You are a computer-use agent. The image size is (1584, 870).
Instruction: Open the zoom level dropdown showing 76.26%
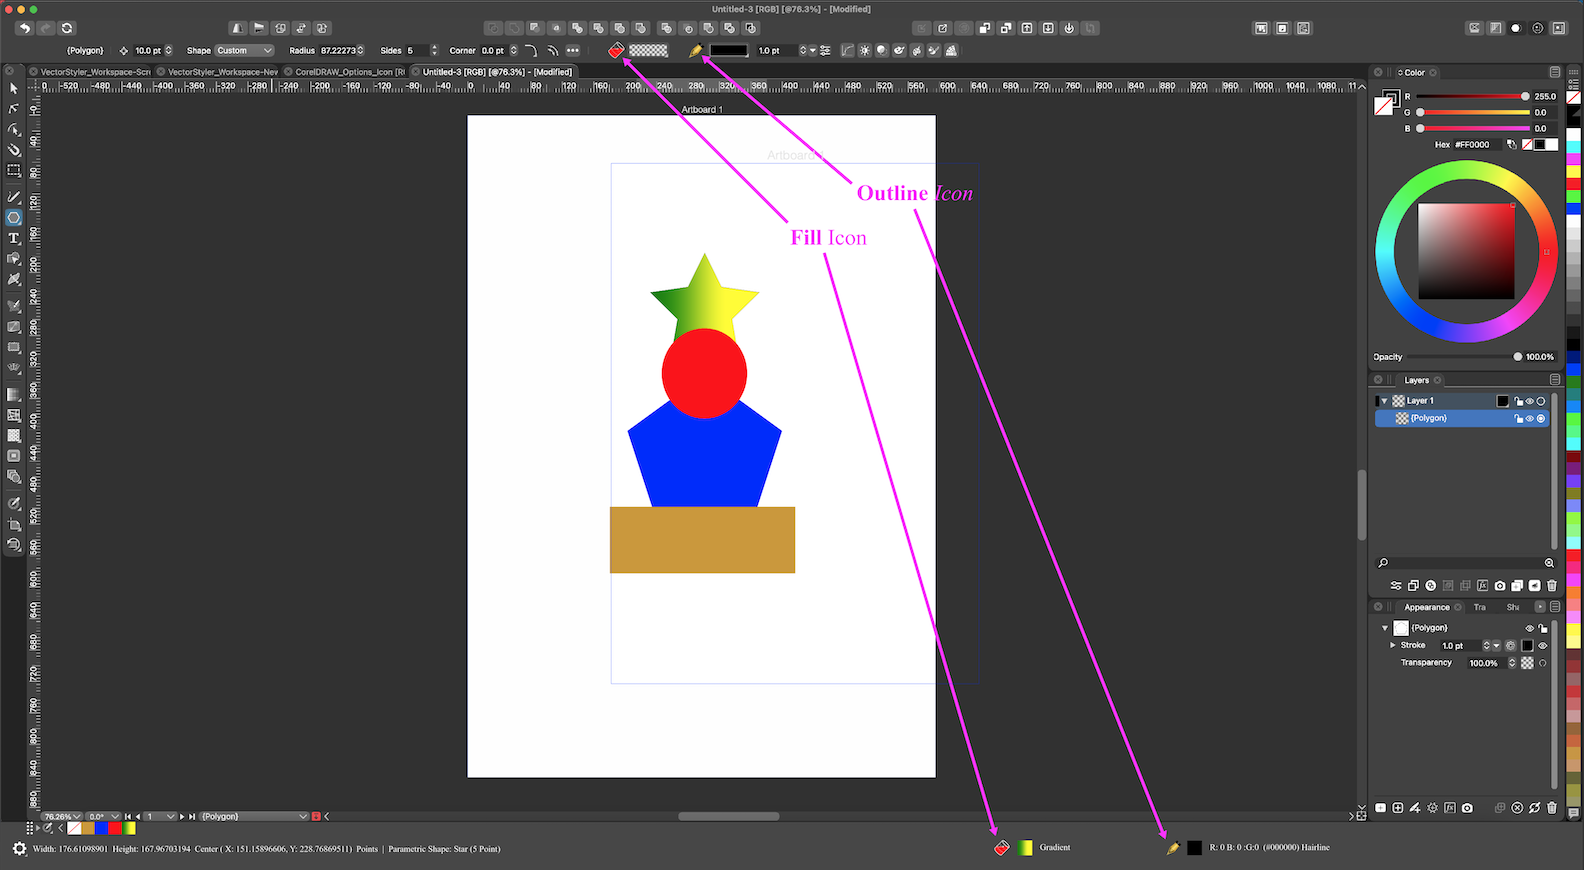tap(62, 817)
